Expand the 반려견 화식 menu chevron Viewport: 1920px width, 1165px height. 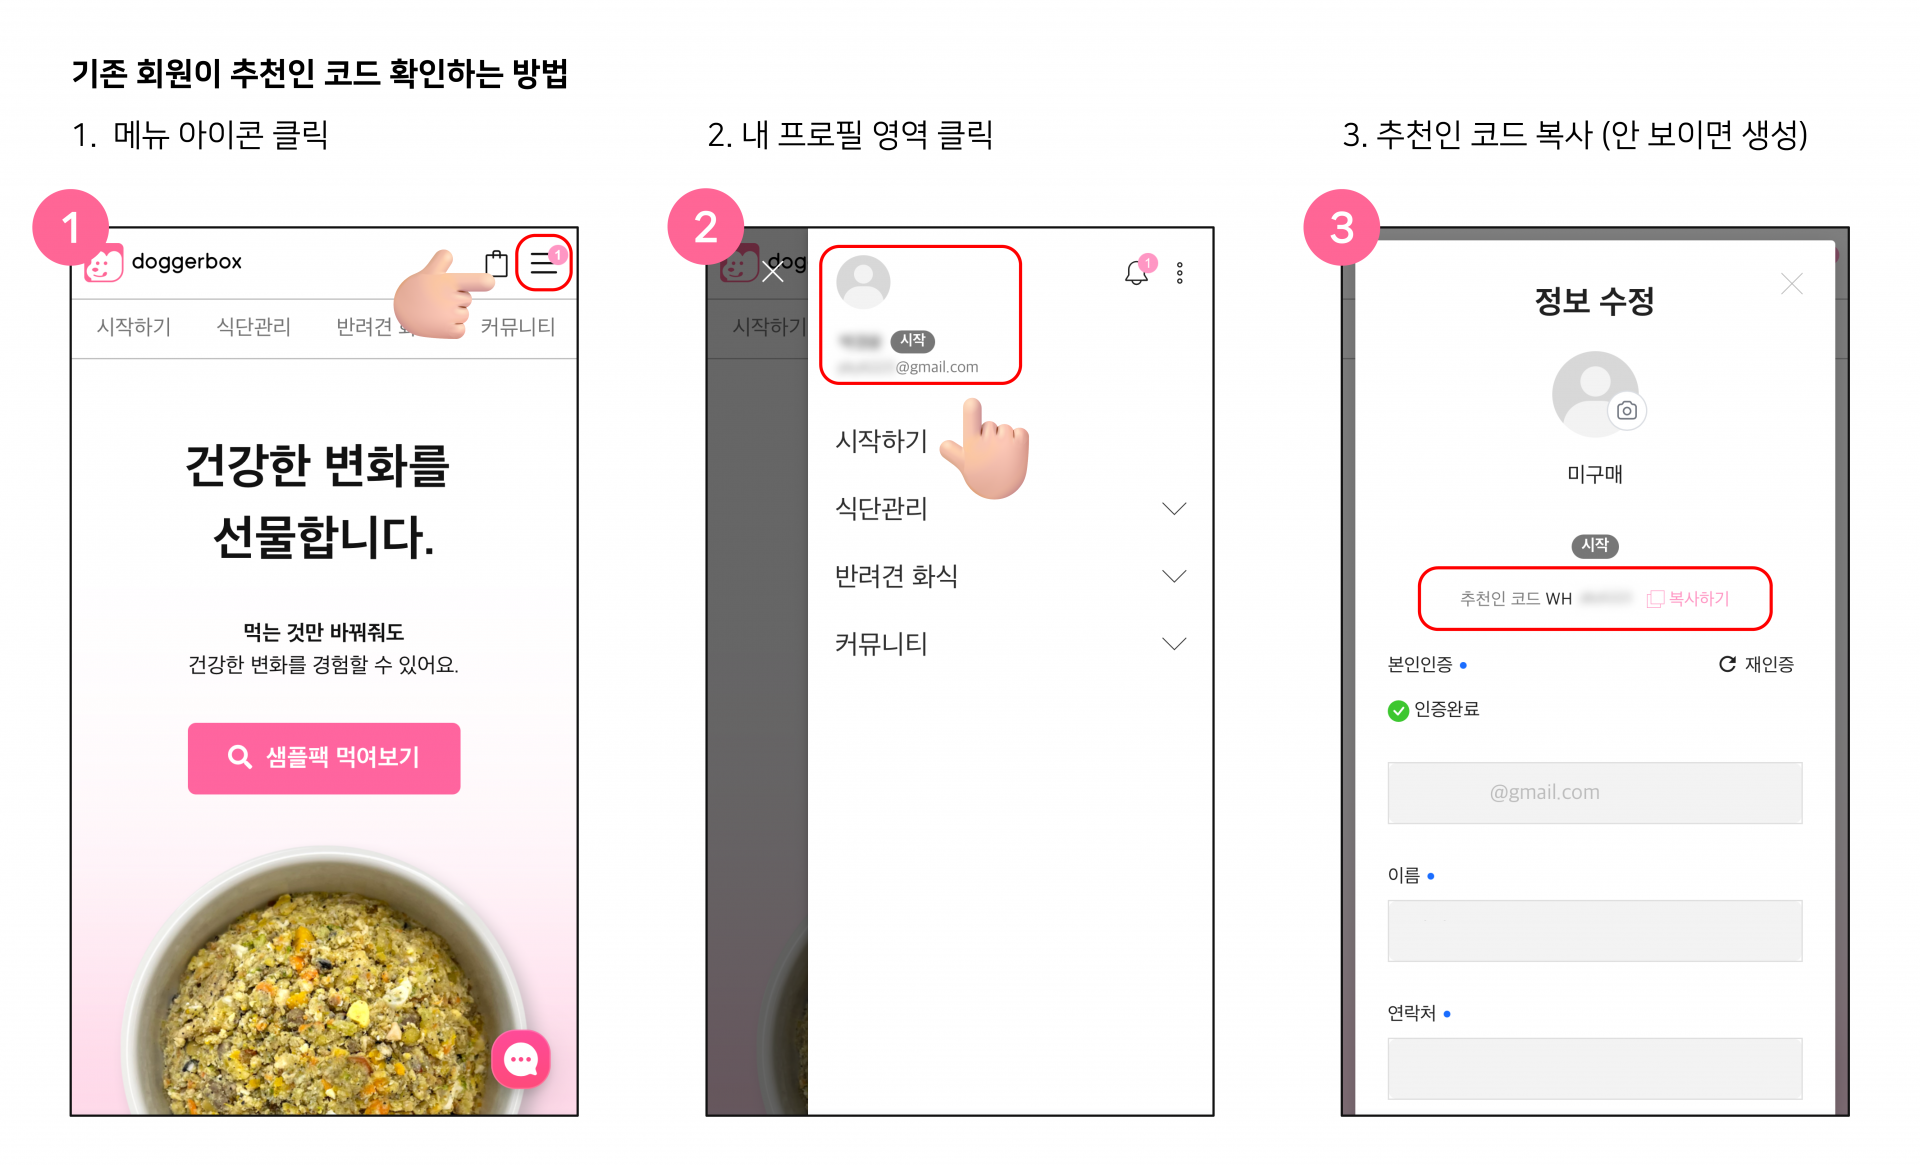point(1174,576)
